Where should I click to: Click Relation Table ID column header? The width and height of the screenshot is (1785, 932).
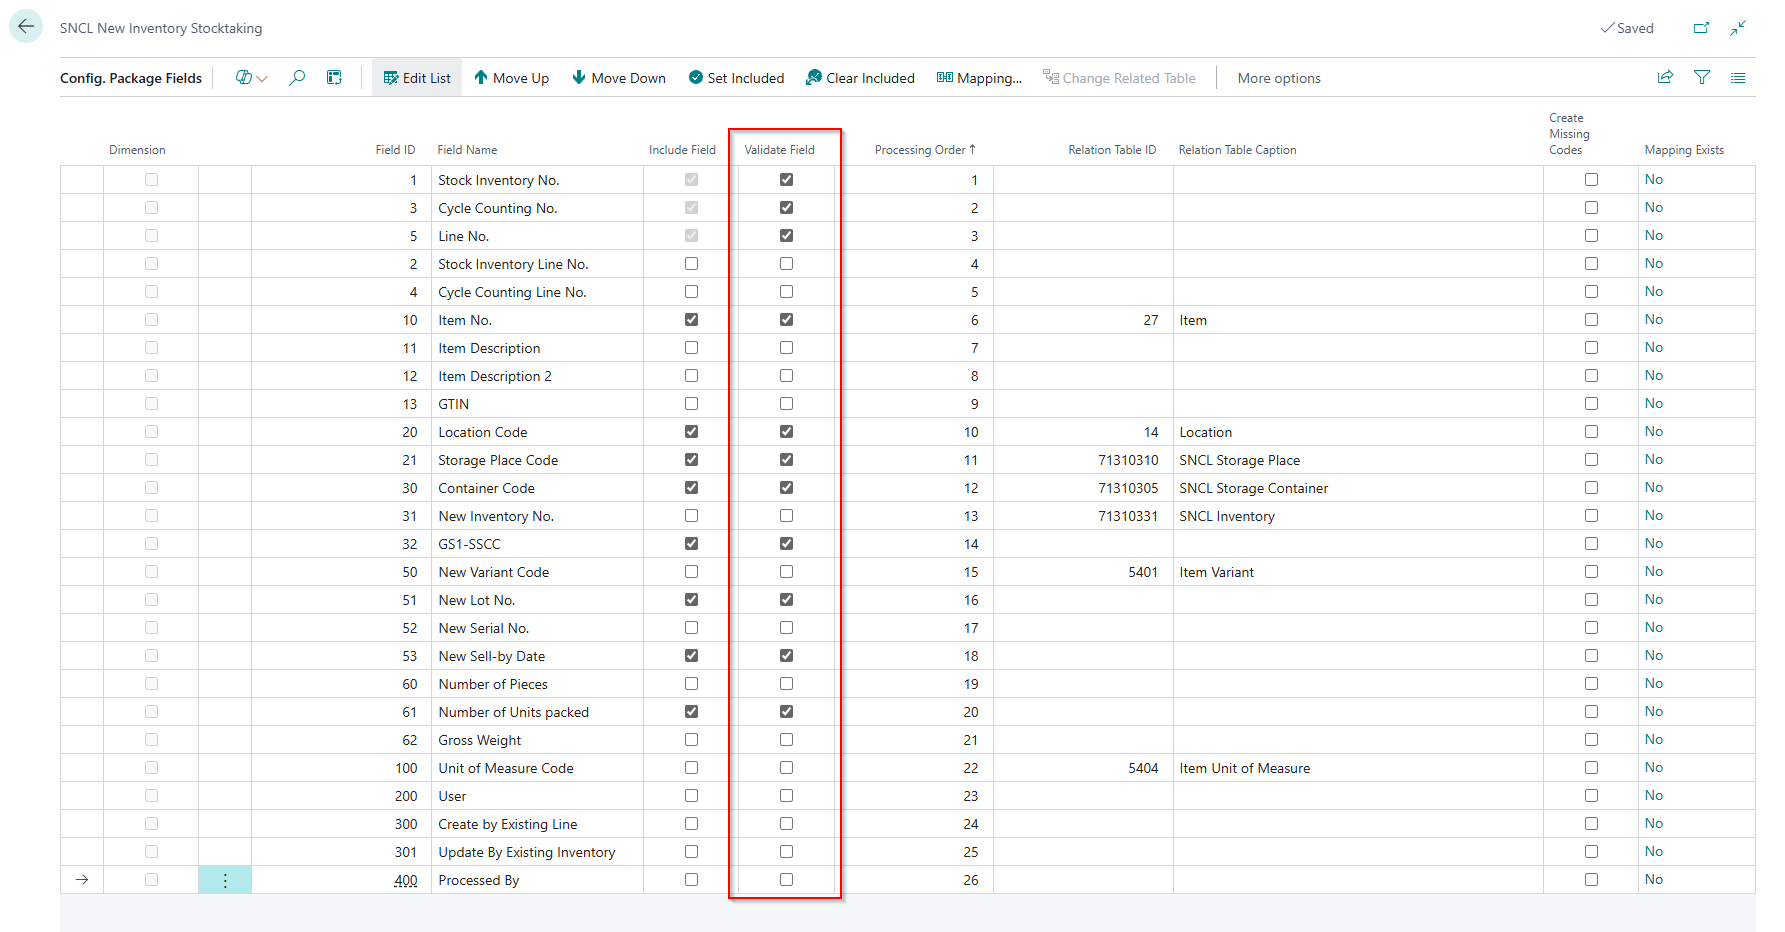point(1112,150)
